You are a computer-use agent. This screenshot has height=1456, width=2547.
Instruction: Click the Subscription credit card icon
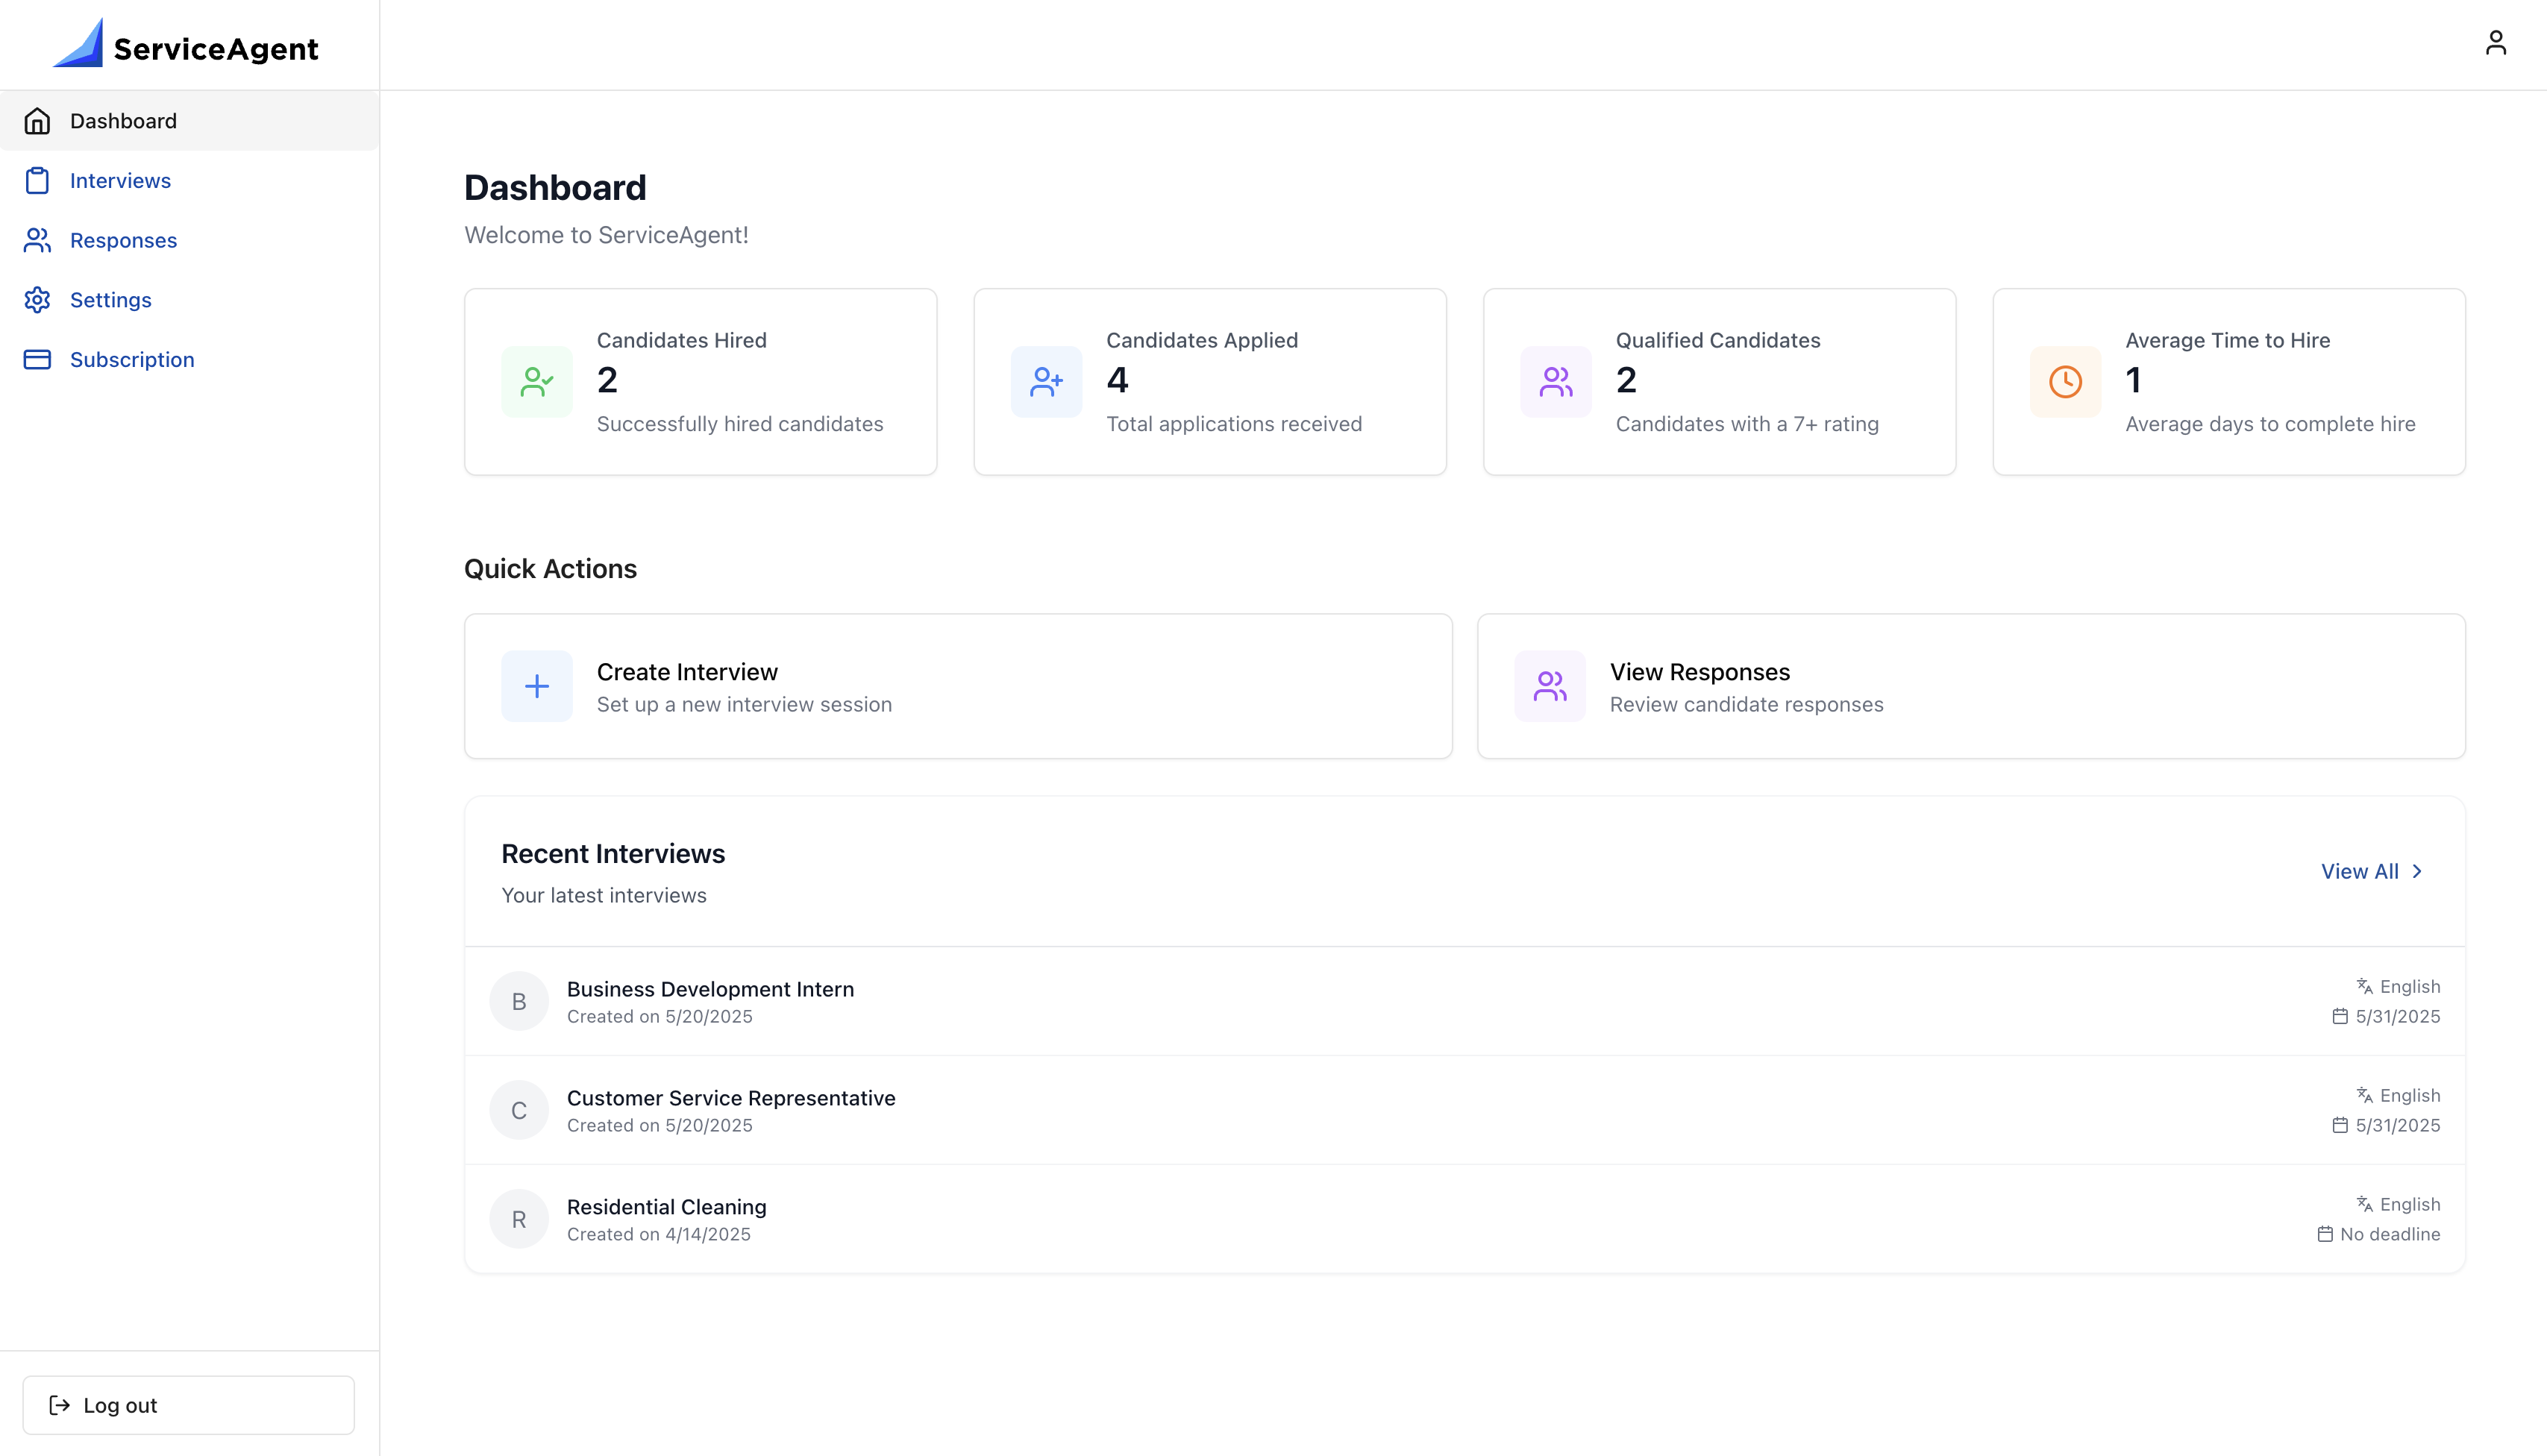pyautogui.click(x=37, y=359)
